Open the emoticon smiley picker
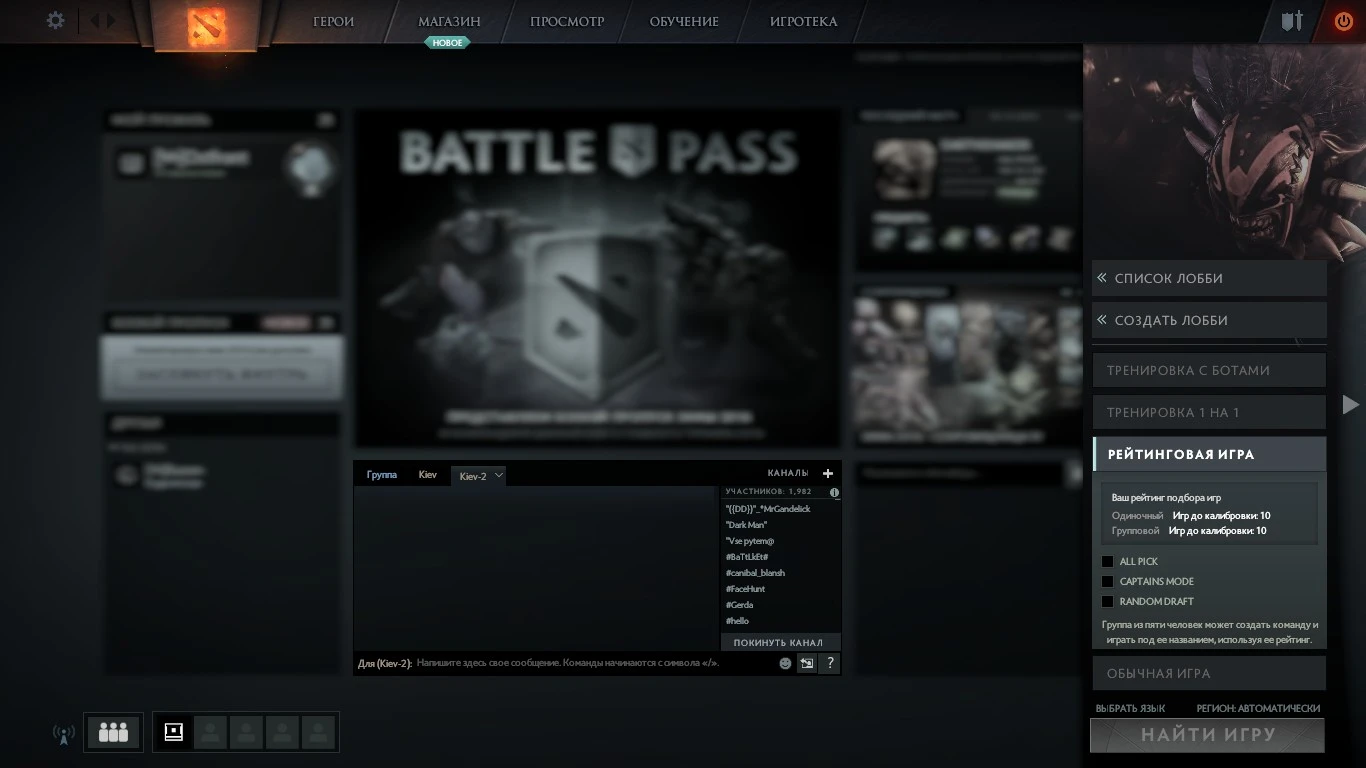This screenshot has height=768, width=1366. click(x=785, y=663)
